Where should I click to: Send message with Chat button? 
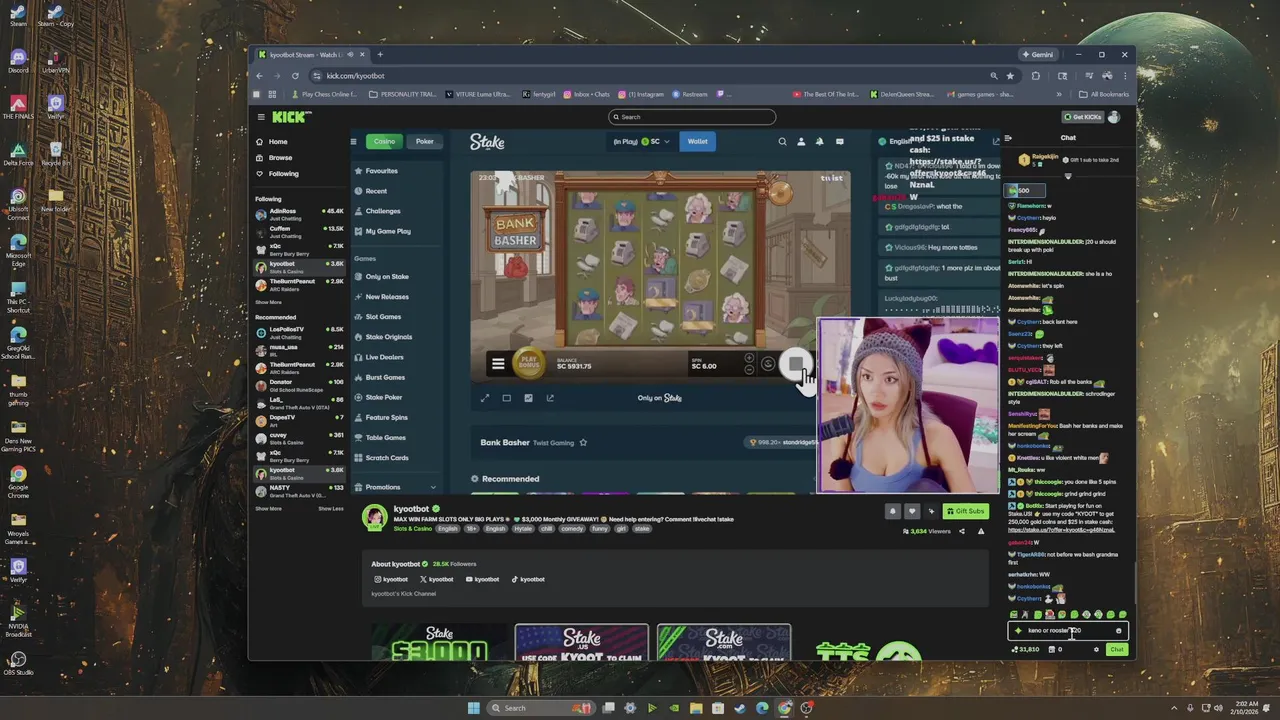[1117, 650]
